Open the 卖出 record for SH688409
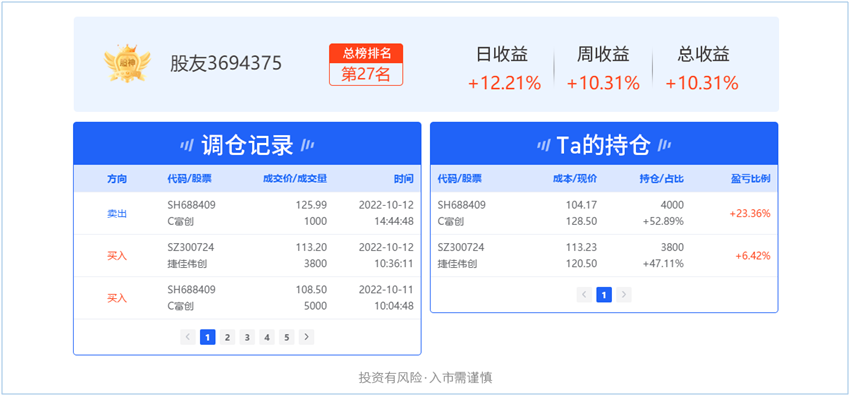Screen dimensions: 850x396 coord(247,213)
